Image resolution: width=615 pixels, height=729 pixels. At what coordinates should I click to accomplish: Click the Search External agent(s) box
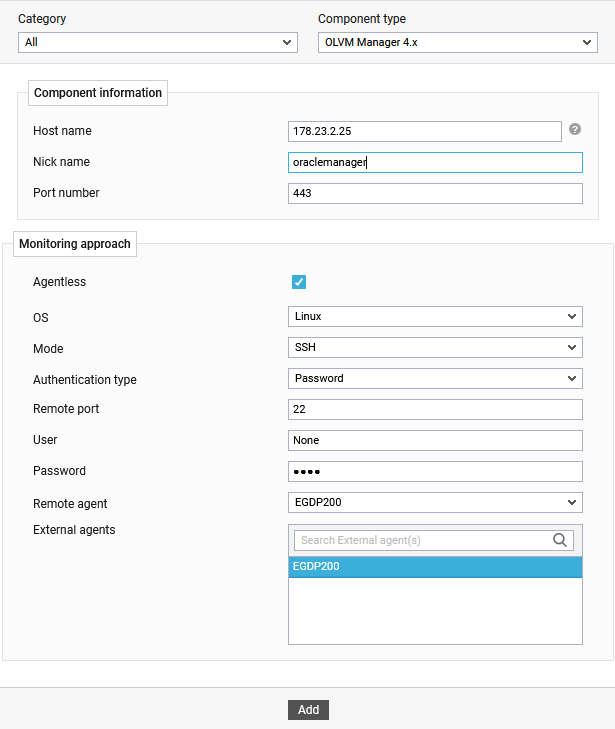tap(424, 540)
